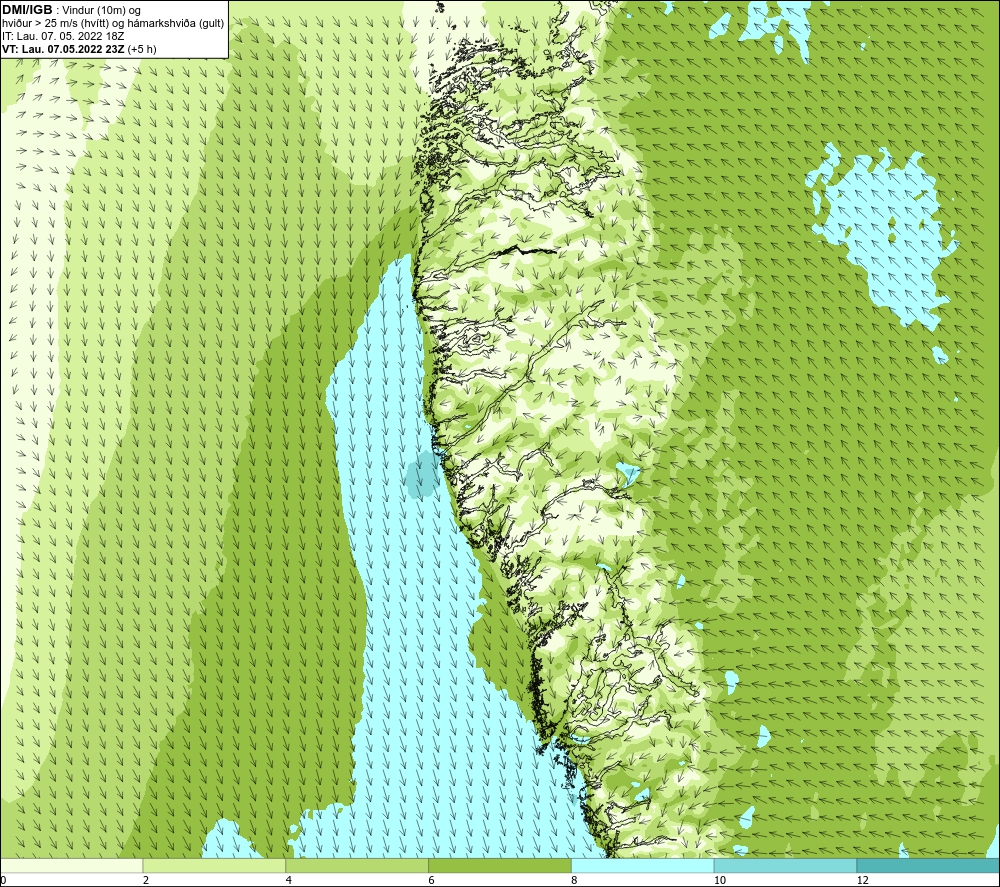This screenshot has height=887, width=1000.
Task: Click the scale label '8'
Action: click(x=575, y=880)
